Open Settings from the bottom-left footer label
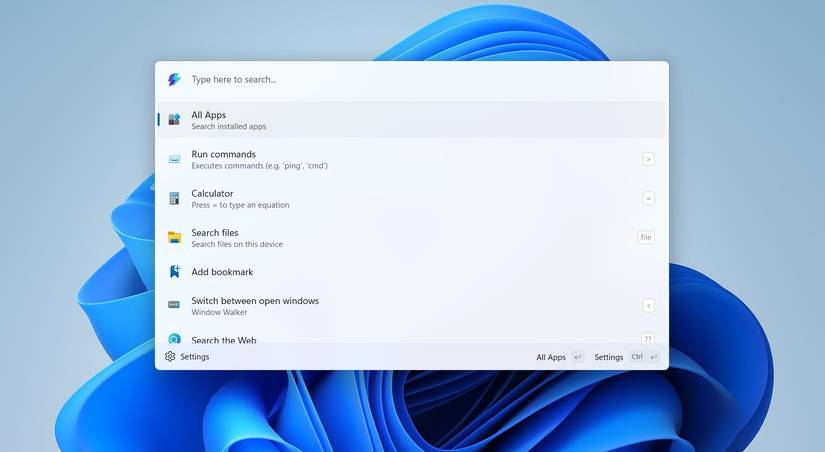The width and height of the screenshot is (825, 452). (195, 357)
